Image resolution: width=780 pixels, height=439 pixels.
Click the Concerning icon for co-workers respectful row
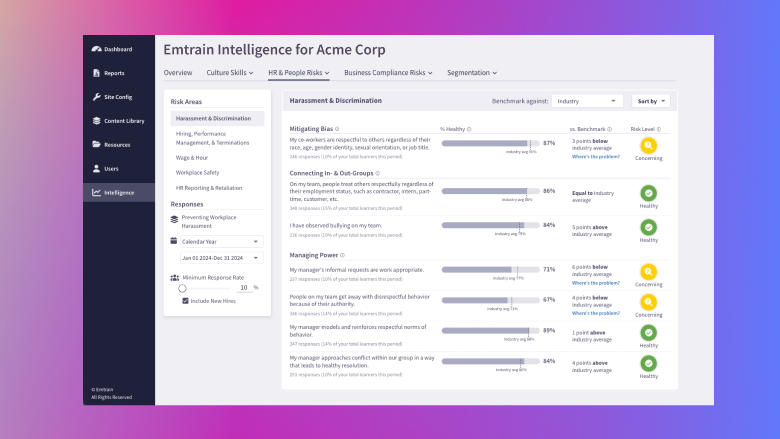pos(648,145)
